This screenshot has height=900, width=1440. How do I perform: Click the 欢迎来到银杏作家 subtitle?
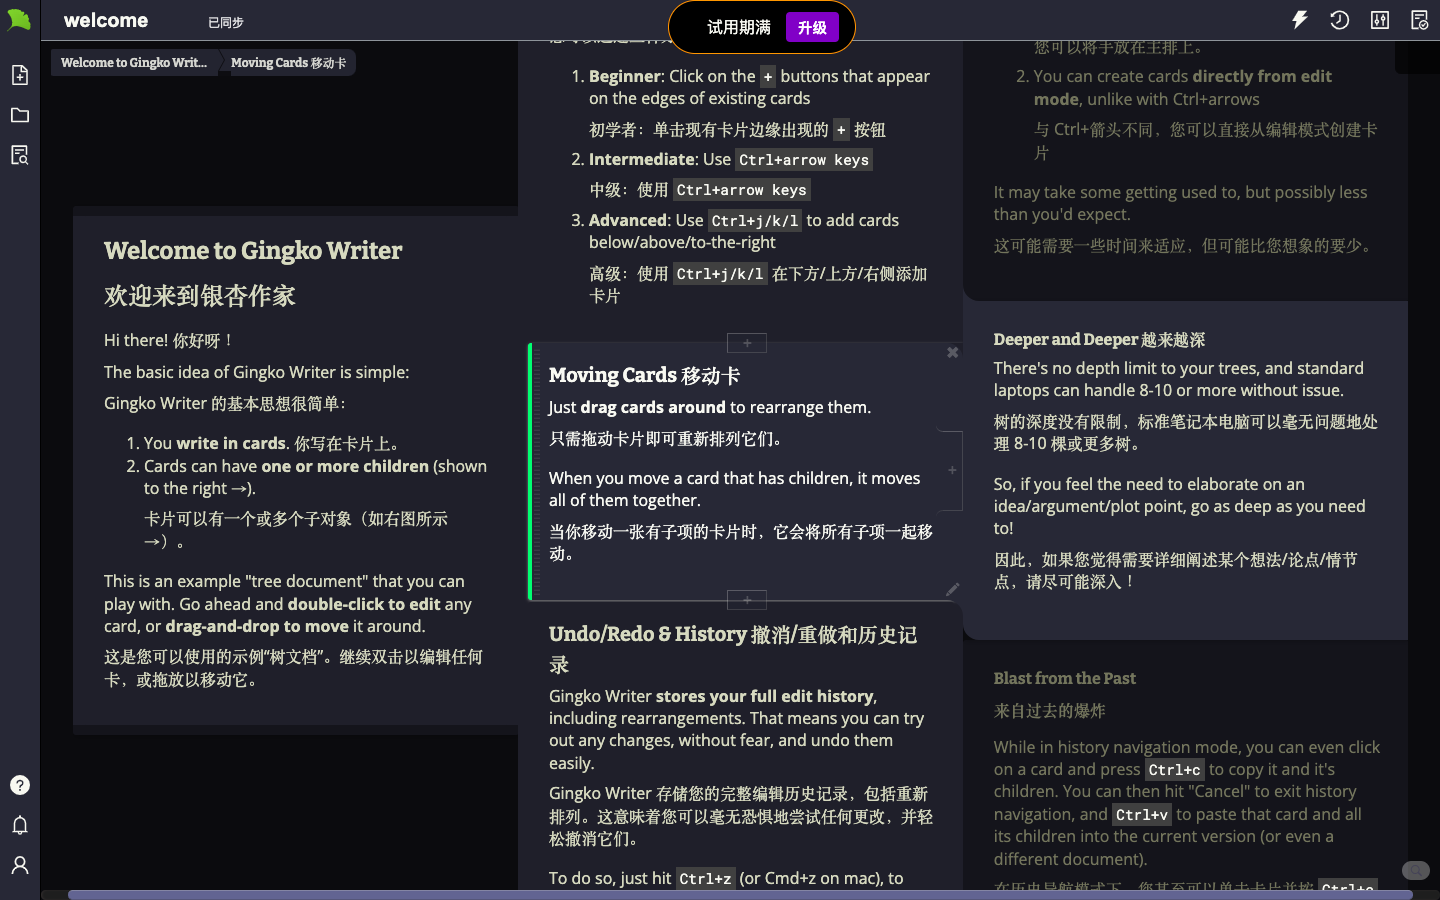[x=200, y=296]
